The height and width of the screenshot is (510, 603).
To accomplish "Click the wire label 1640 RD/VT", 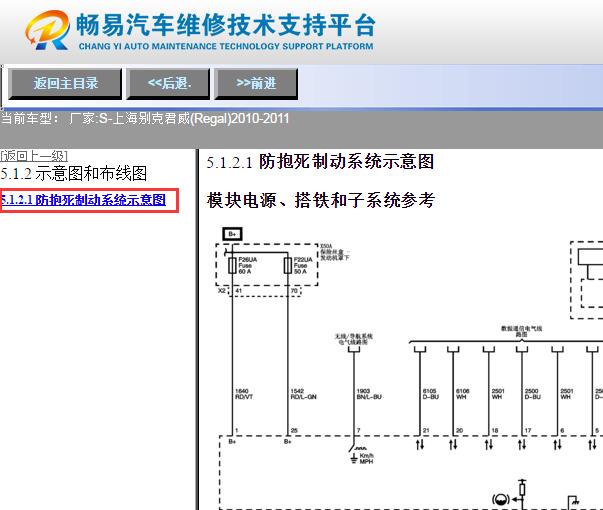I will (244, 394).
